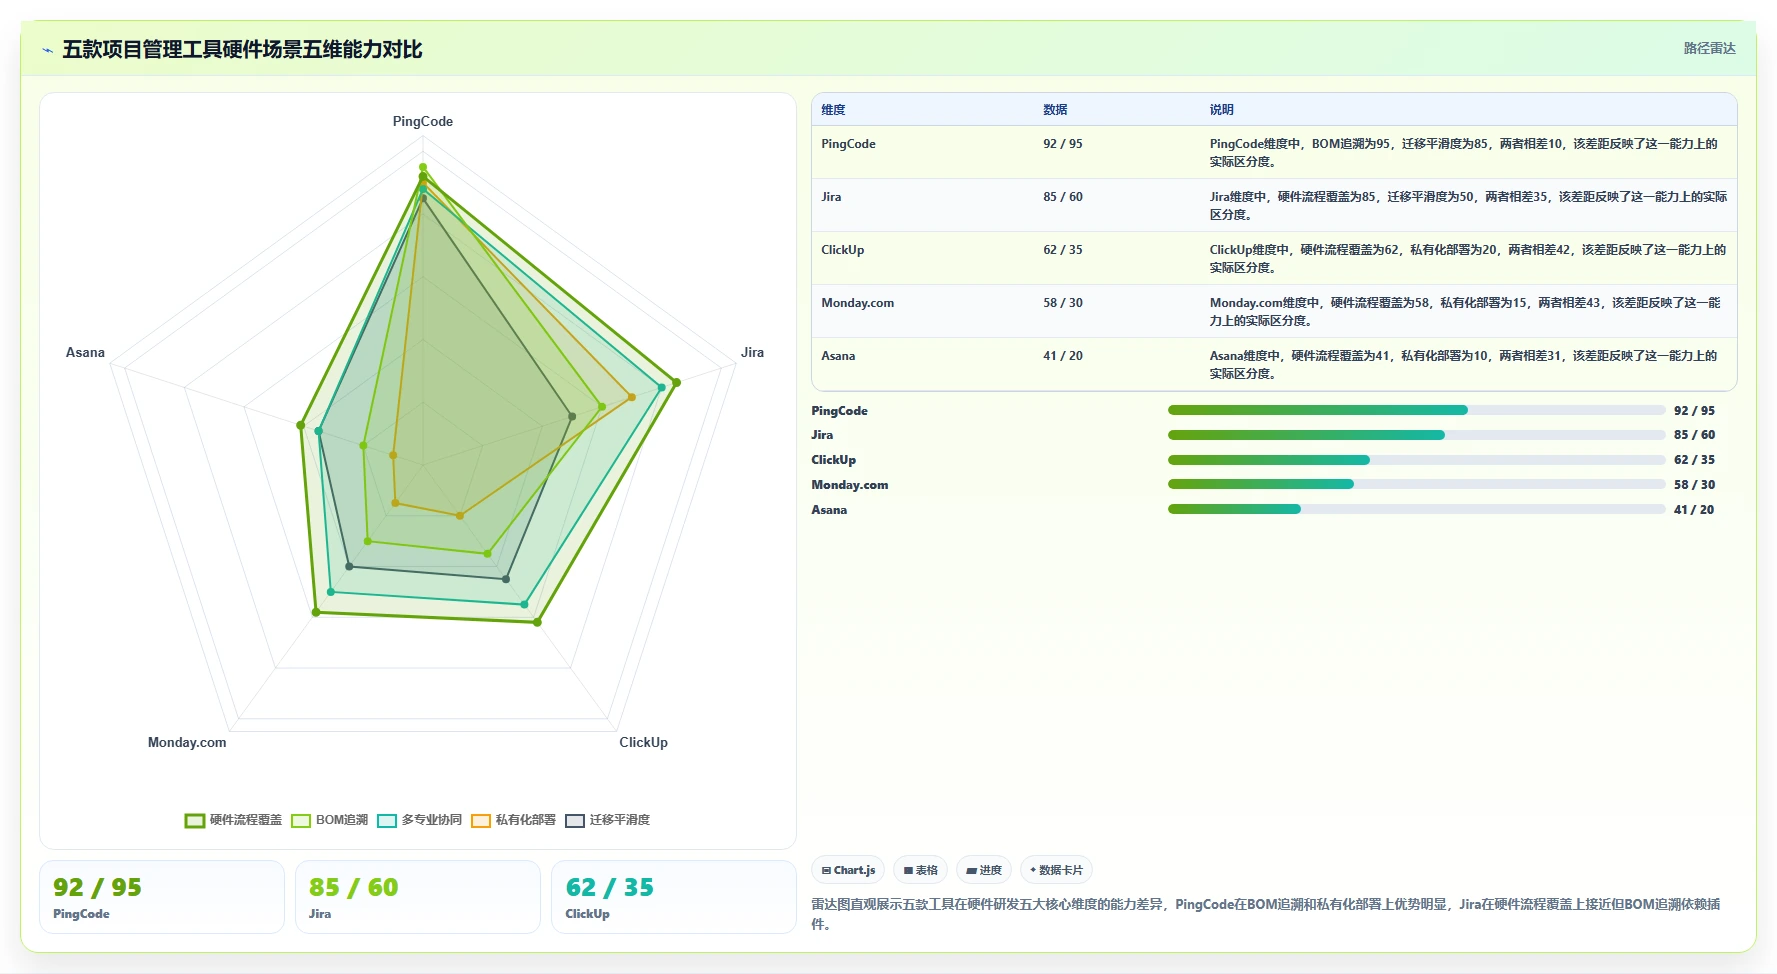Click the PingCode 92 / 95 card
Viewport: 1777px width, 974px height.
click(x=162, y=897)
